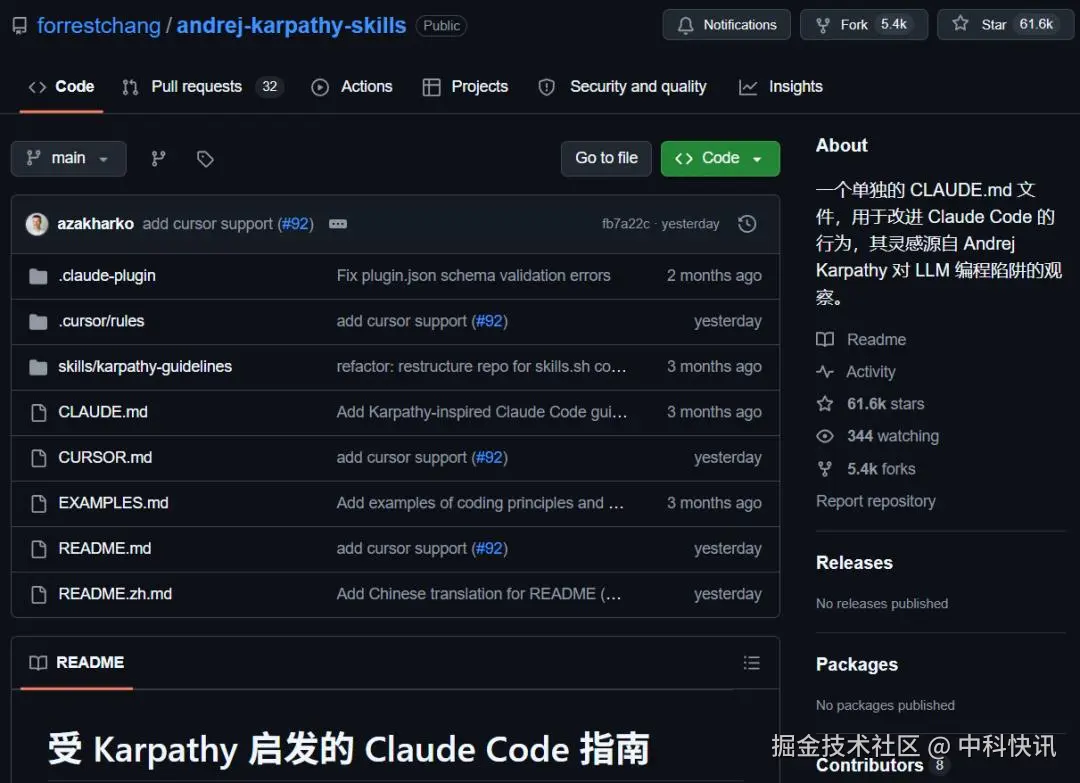This screenshot has height=783, width=1080.
Task: Open the EXAMPLES.md file
Action: tap(114, 503)
